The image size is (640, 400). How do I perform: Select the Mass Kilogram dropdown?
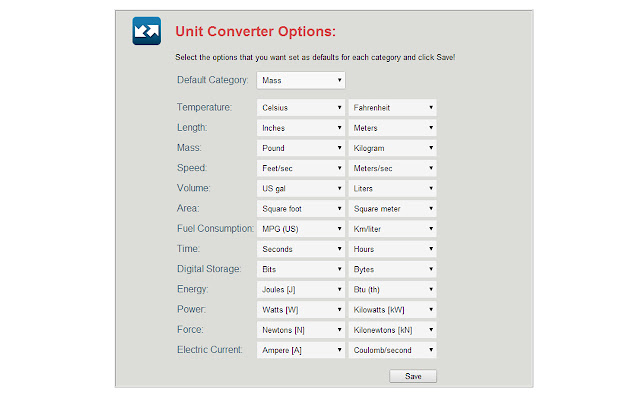tap(392, 148)
